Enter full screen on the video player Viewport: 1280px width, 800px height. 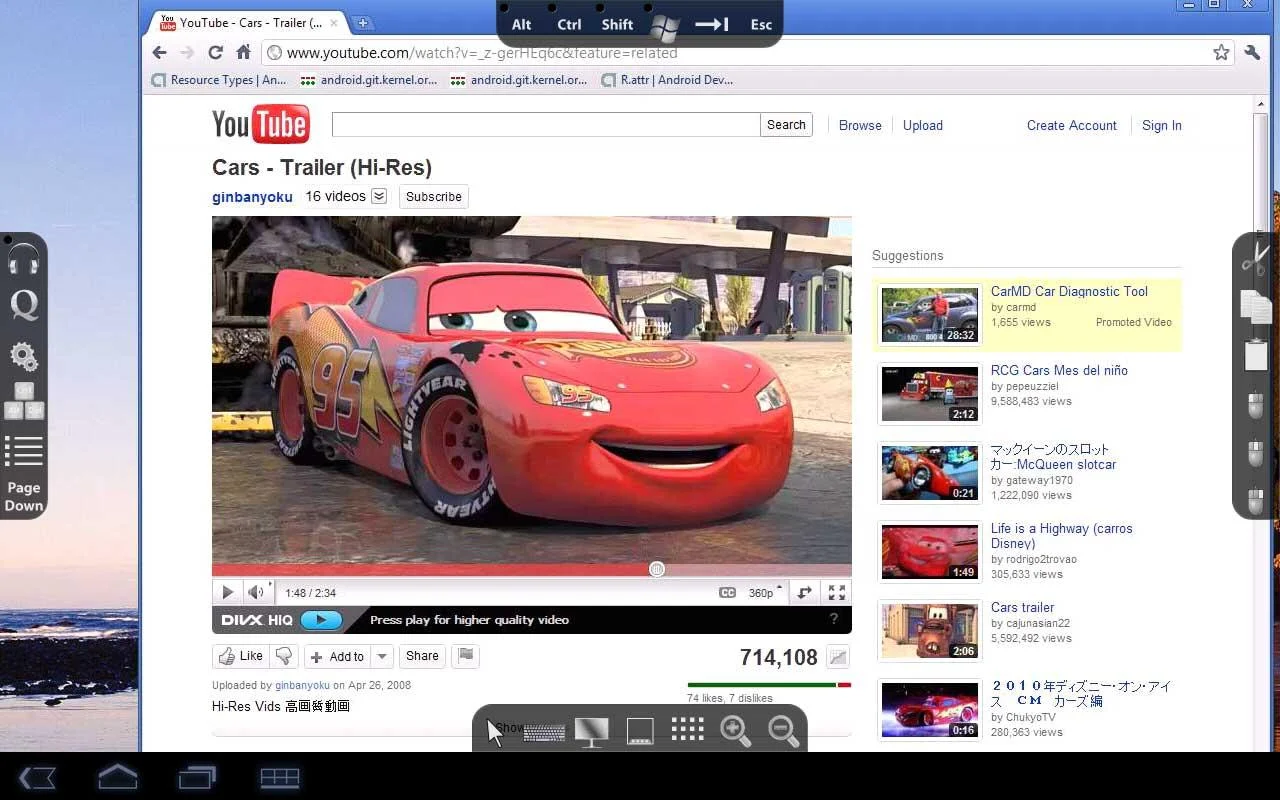click(837, 593)
